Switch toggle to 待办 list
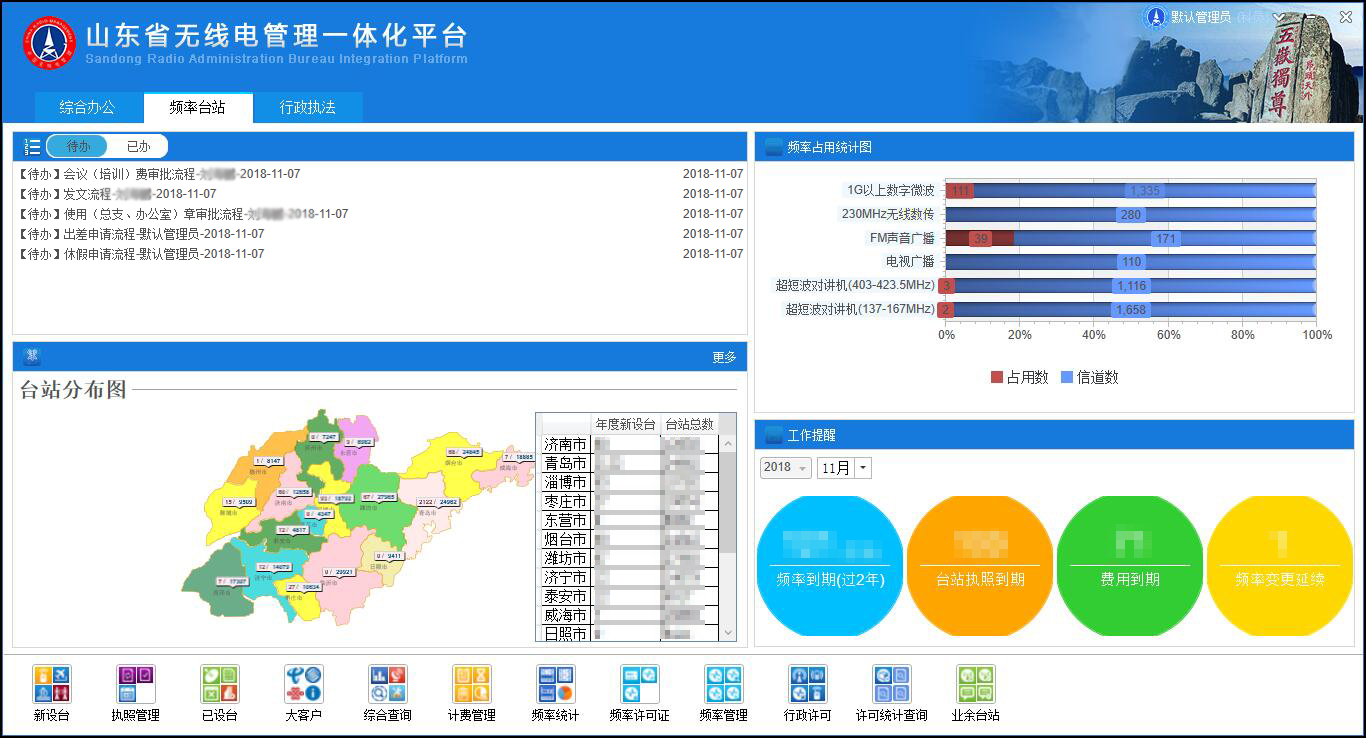The height and width of the screenshot is (738, 1366). tap(78, 147)
